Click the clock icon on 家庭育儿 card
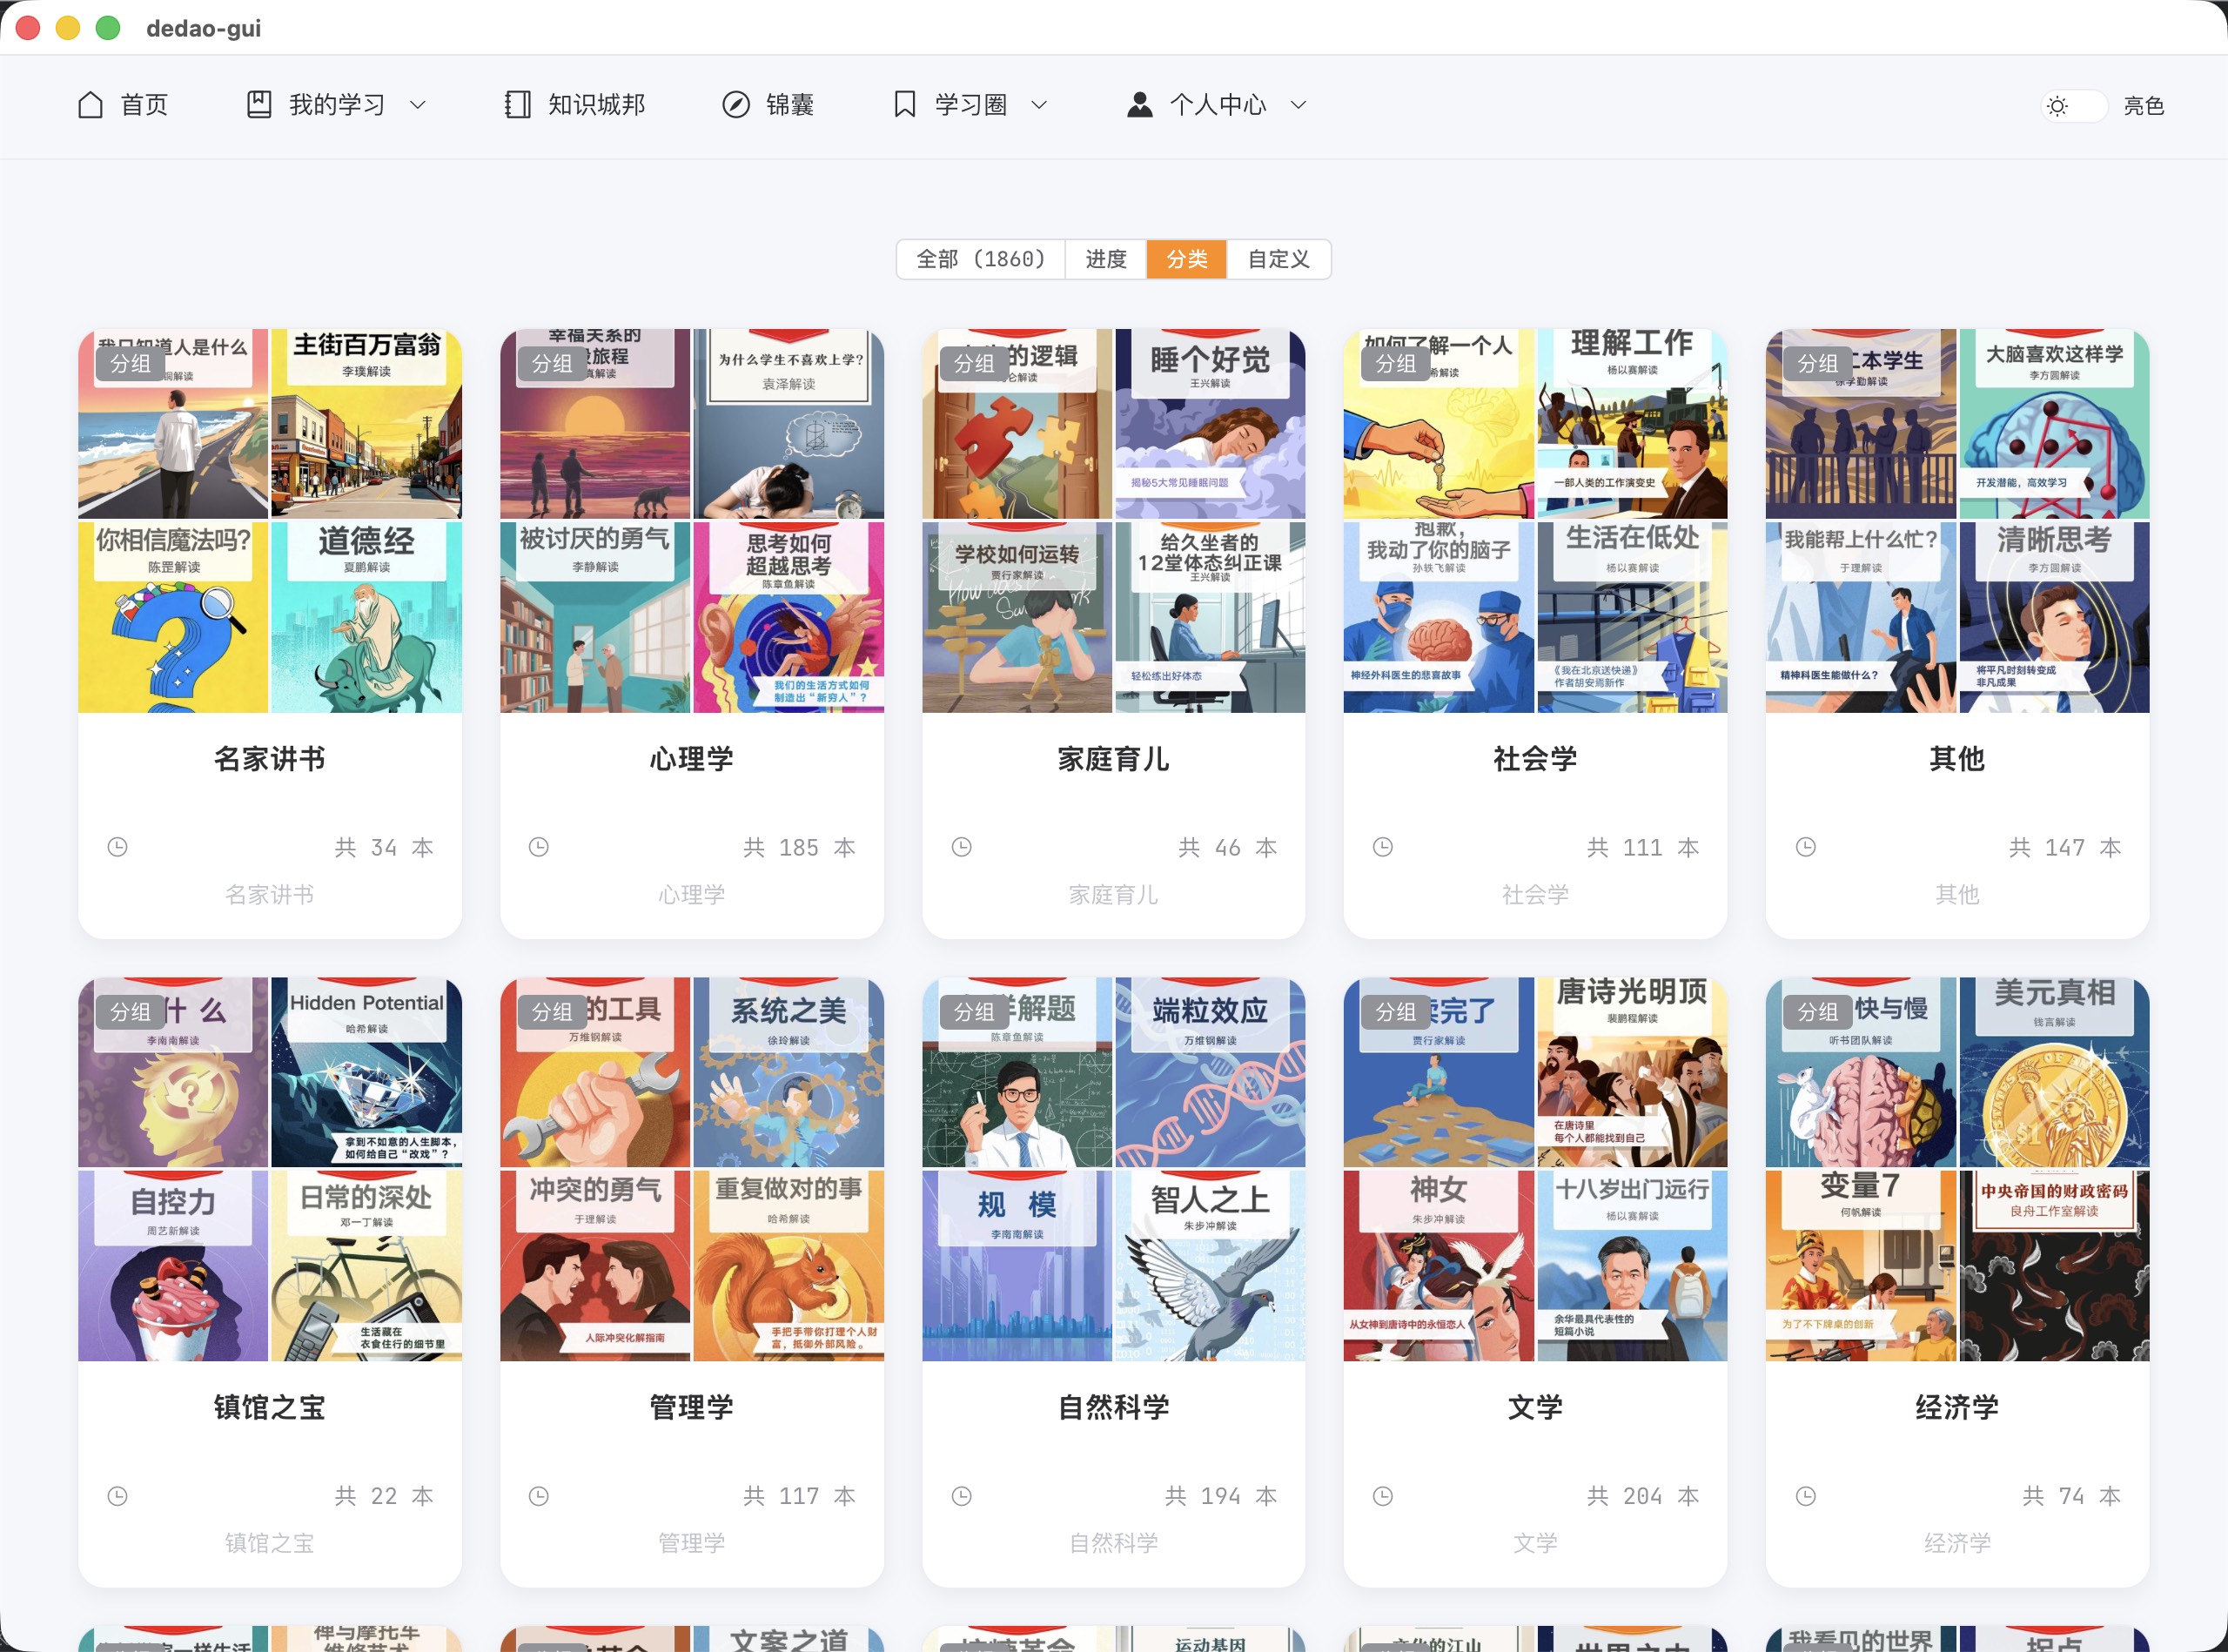This screenshot has width=2228, height=1652. (x=961, y=847)
